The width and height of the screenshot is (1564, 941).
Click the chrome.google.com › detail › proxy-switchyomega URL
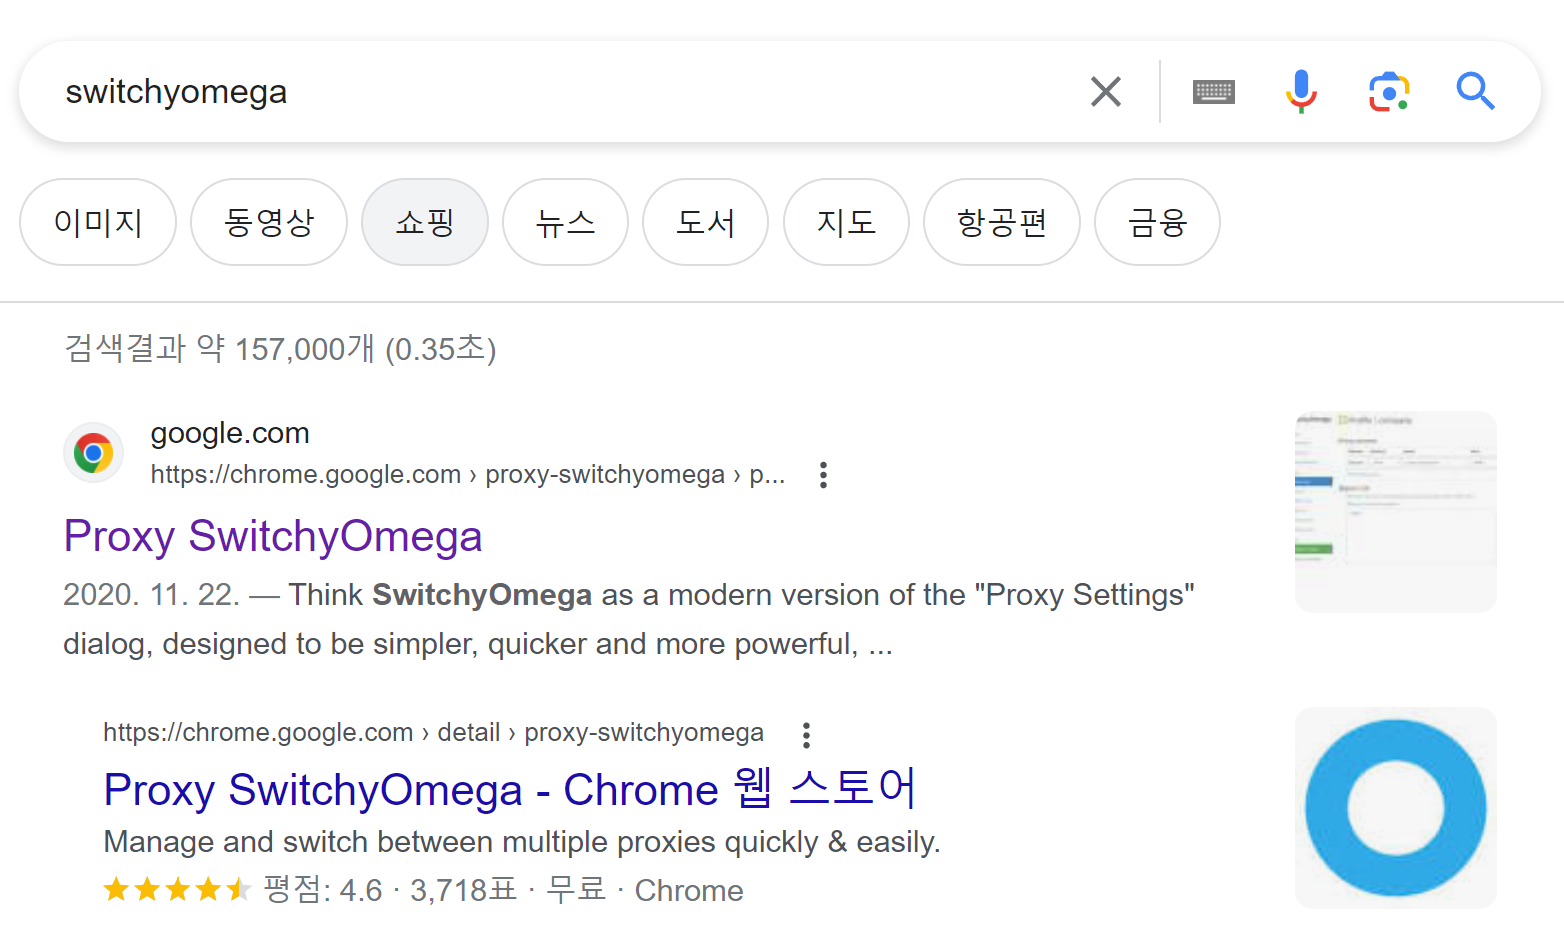point(433,733)
